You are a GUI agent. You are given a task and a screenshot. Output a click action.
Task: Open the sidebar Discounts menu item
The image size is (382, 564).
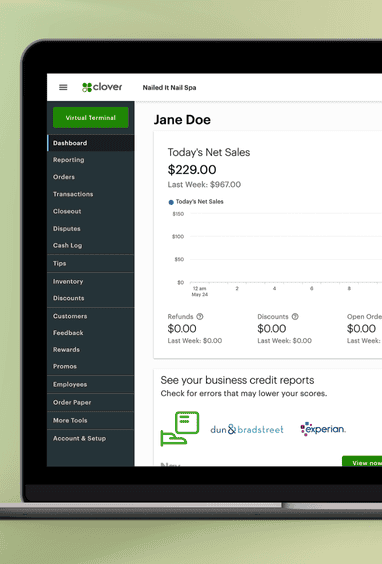(91, 298)
